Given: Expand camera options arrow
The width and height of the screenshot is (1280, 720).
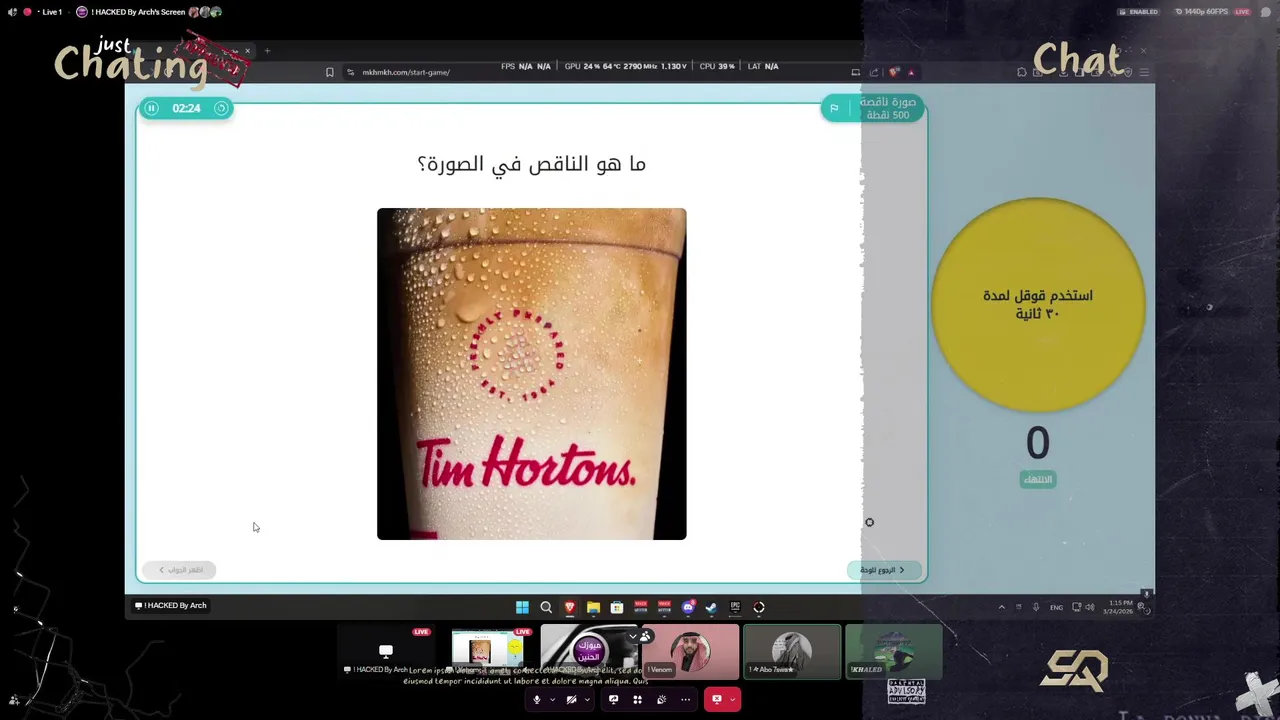Looking at the screenshot, I should 587,700.
